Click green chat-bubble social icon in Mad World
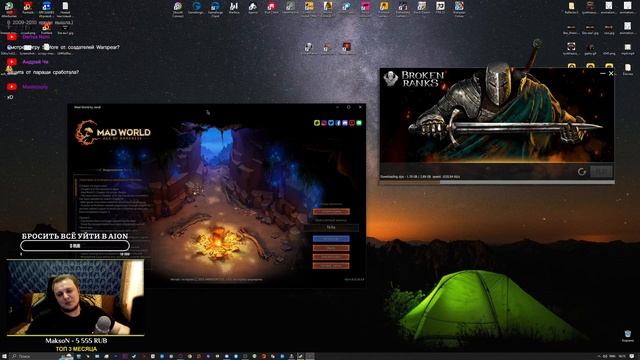 (359, 123)
